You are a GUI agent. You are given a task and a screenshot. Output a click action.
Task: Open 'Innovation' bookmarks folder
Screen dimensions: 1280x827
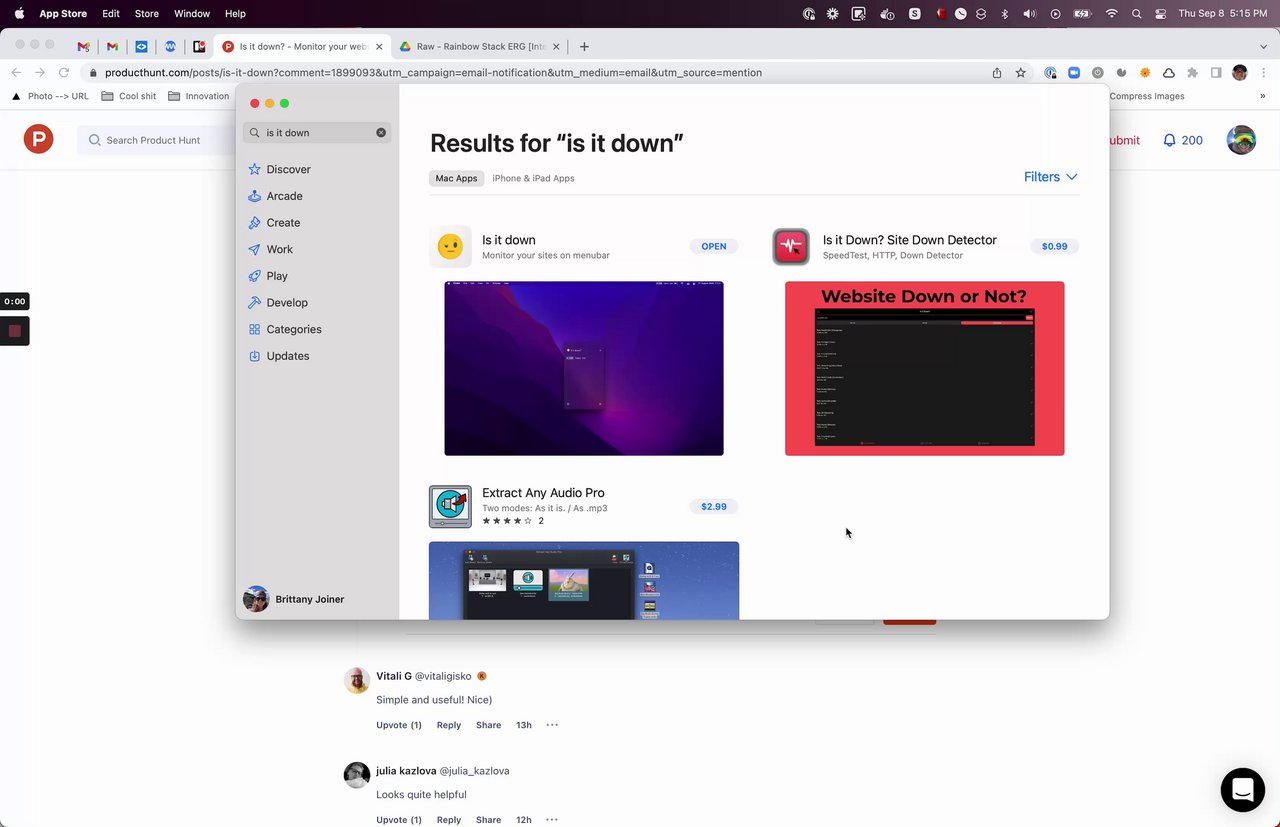click(199, 96)
